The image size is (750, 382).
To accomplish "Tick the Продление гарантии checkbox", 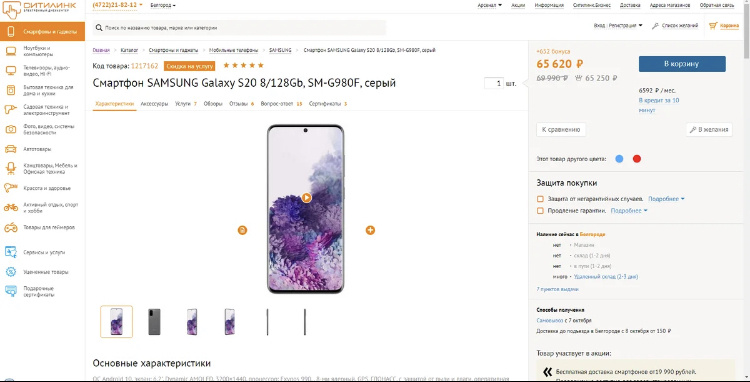I will (x=540, y=211).
